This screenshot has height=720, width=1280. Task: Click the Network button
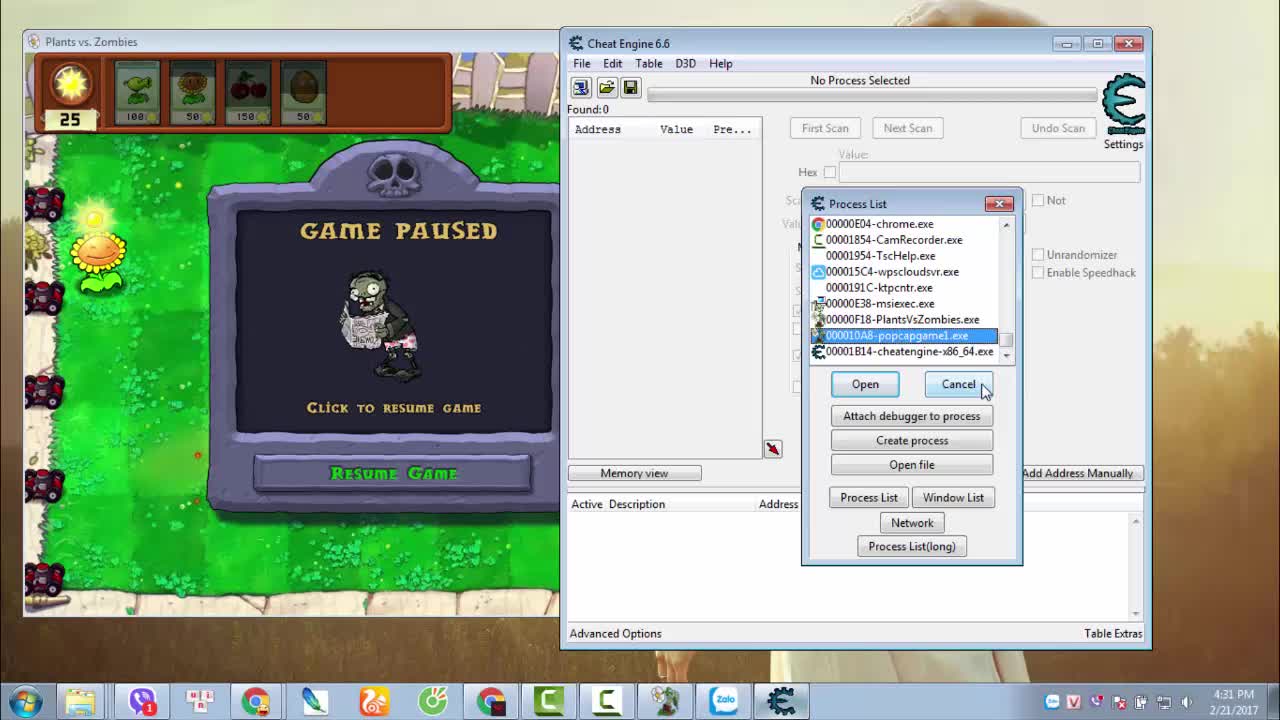[912, 523]
